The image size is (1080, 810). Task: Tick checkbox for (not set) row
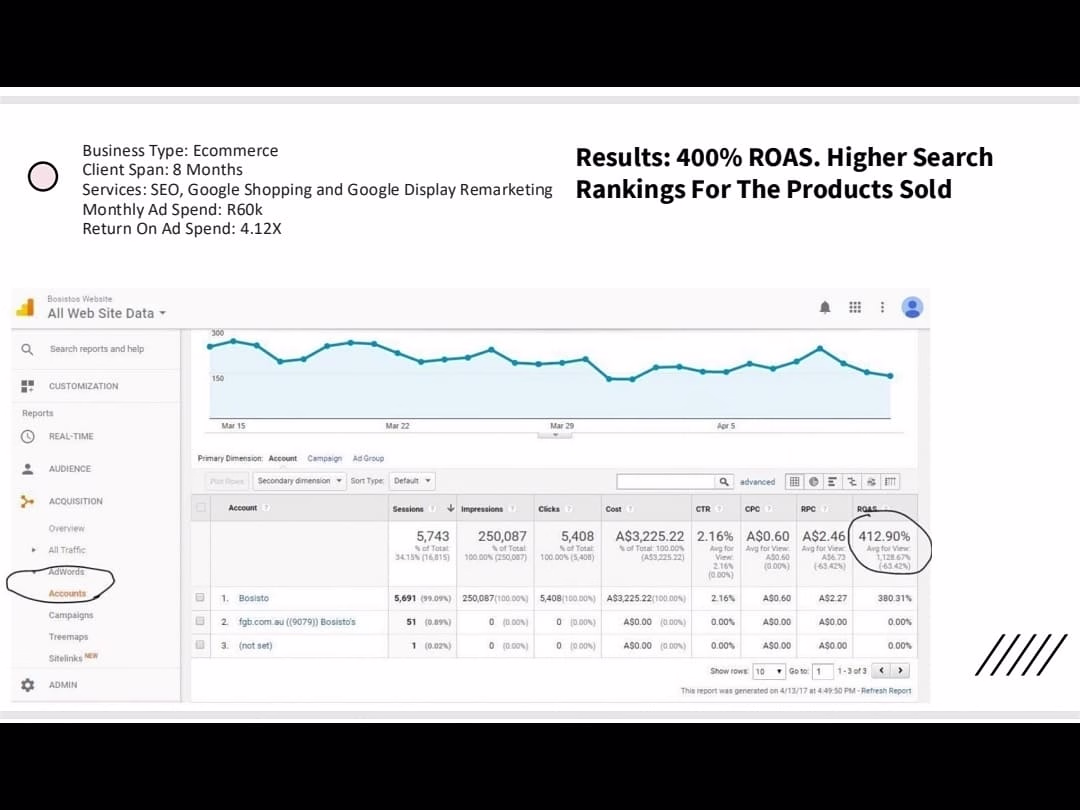click(200, 645)
